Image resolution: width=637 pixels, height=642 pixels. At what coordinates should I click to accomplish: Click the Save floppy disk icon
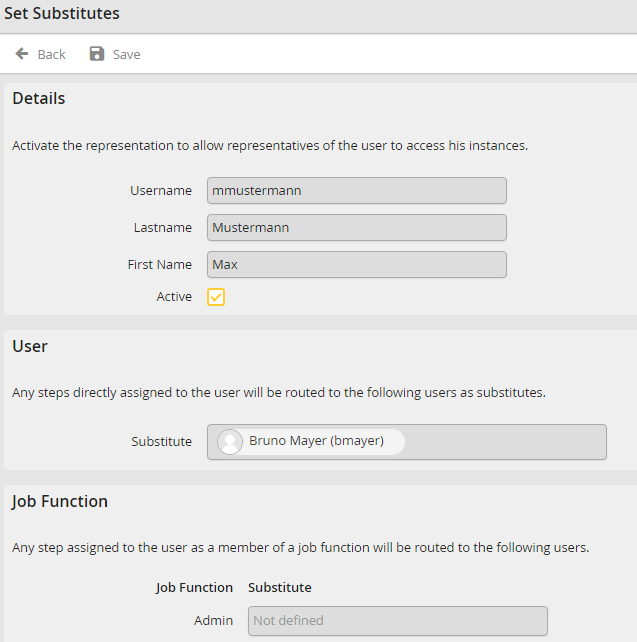click(97, 54)
